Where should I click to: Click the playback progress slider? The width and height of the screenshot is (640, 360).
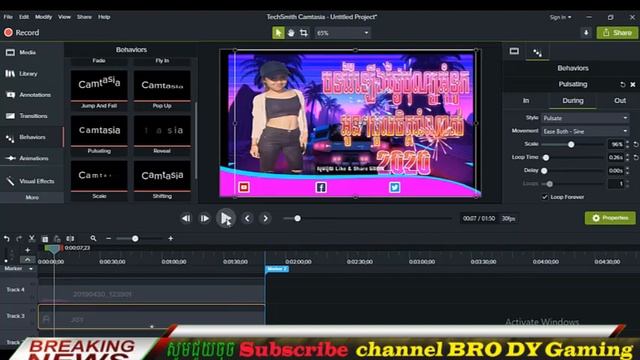[x=367, y=218]
